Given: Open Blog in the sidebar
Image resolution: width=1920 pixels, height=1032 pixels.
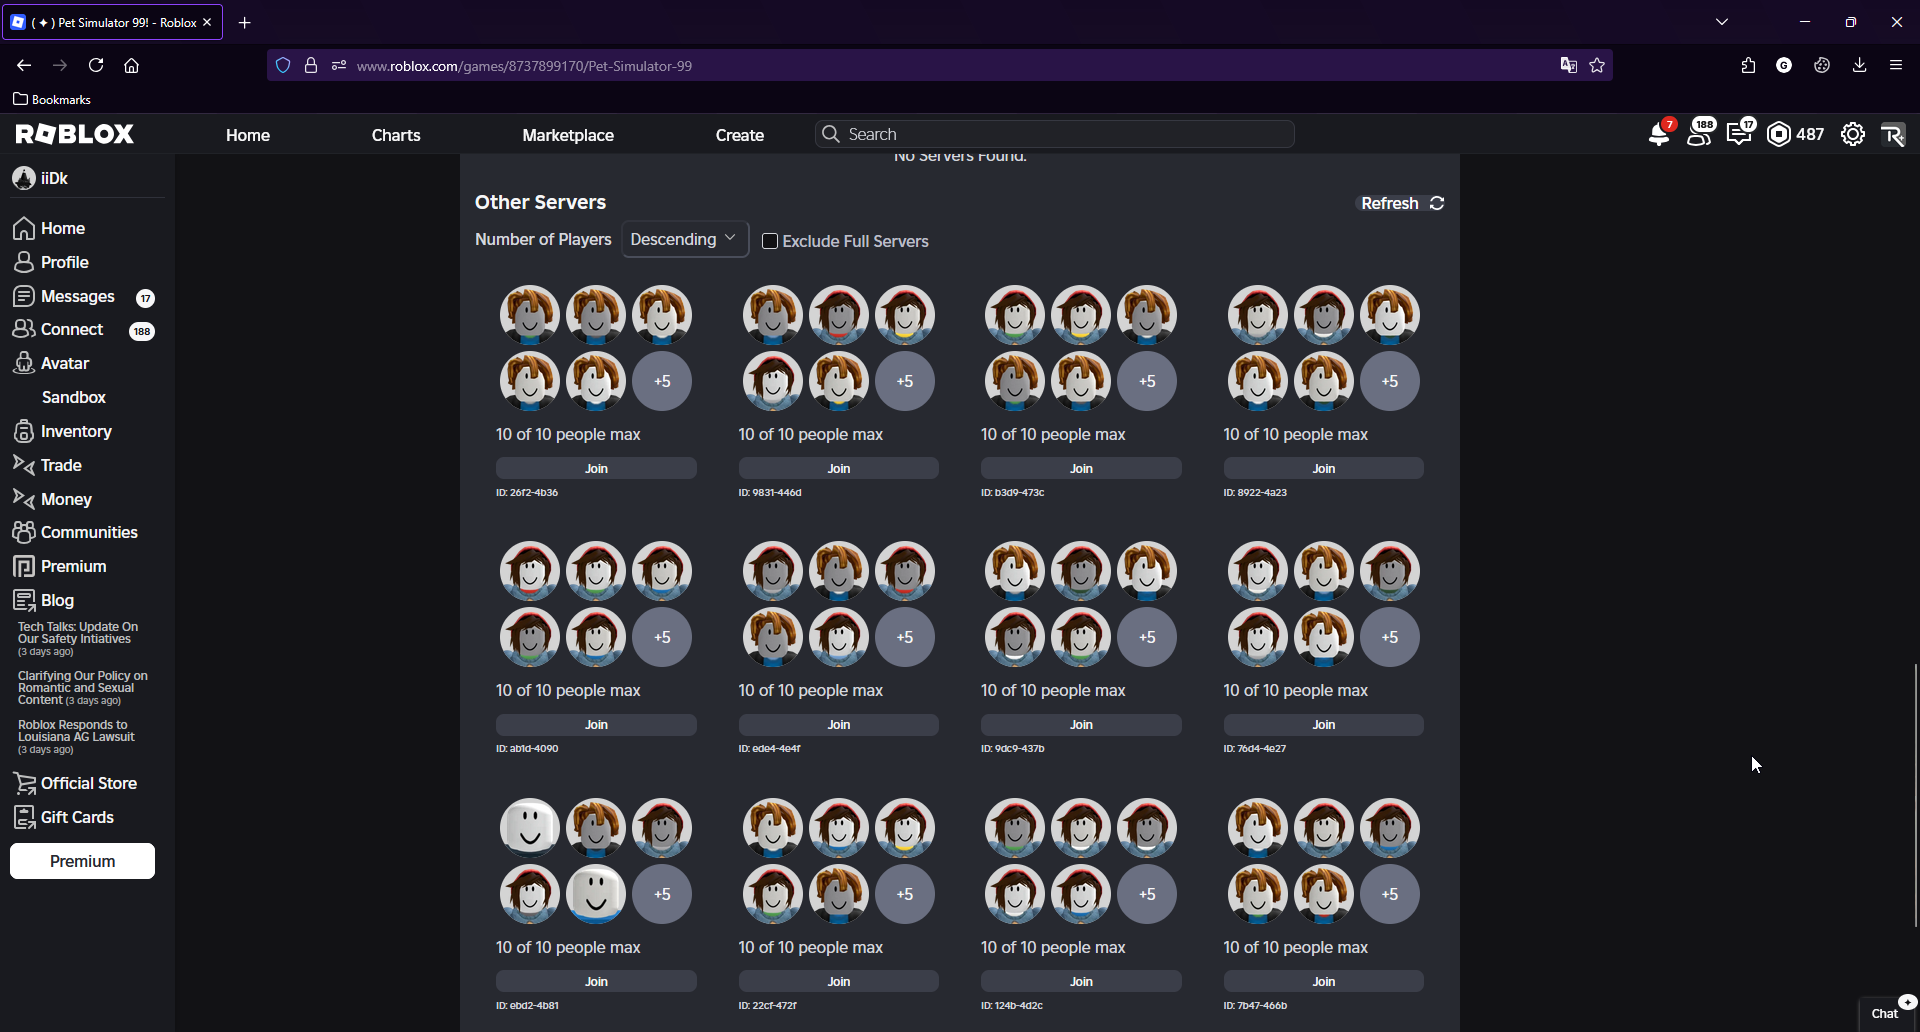Looking at the screenshot, I should (43, 600).
